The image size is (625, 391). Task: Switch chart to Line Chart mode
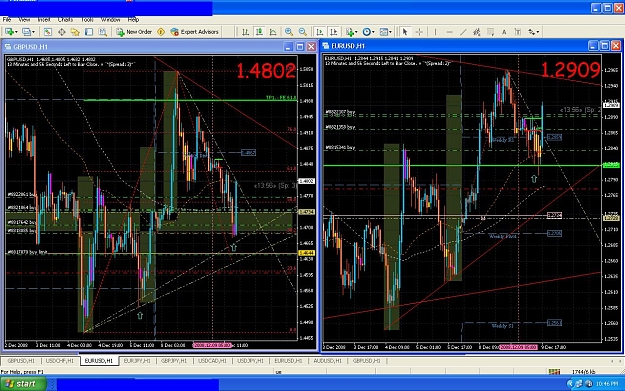click(x=273, y=32)
